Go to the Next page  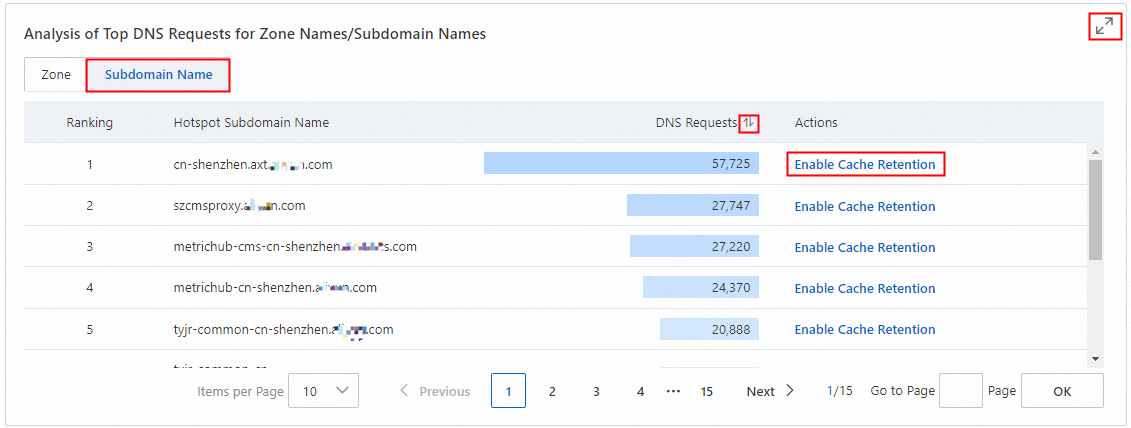[x=770, y=391]
